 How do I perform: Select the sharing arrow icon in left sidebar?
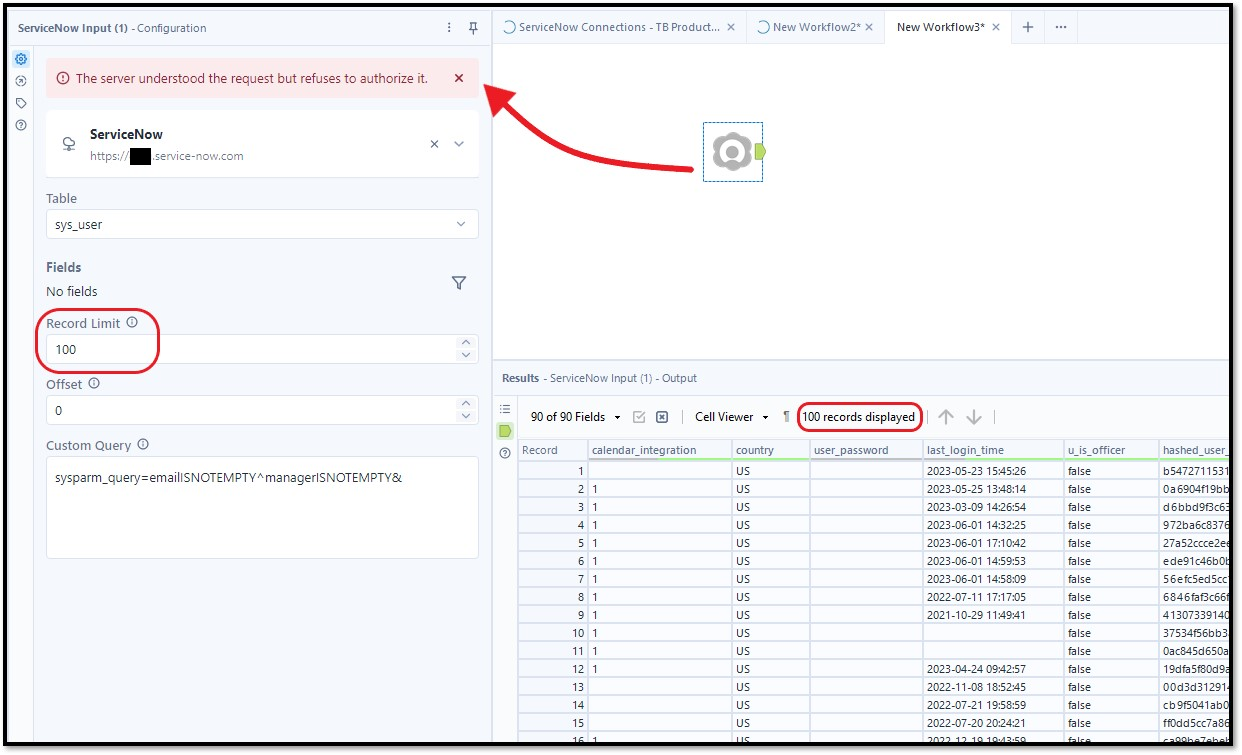pos(20,81)
